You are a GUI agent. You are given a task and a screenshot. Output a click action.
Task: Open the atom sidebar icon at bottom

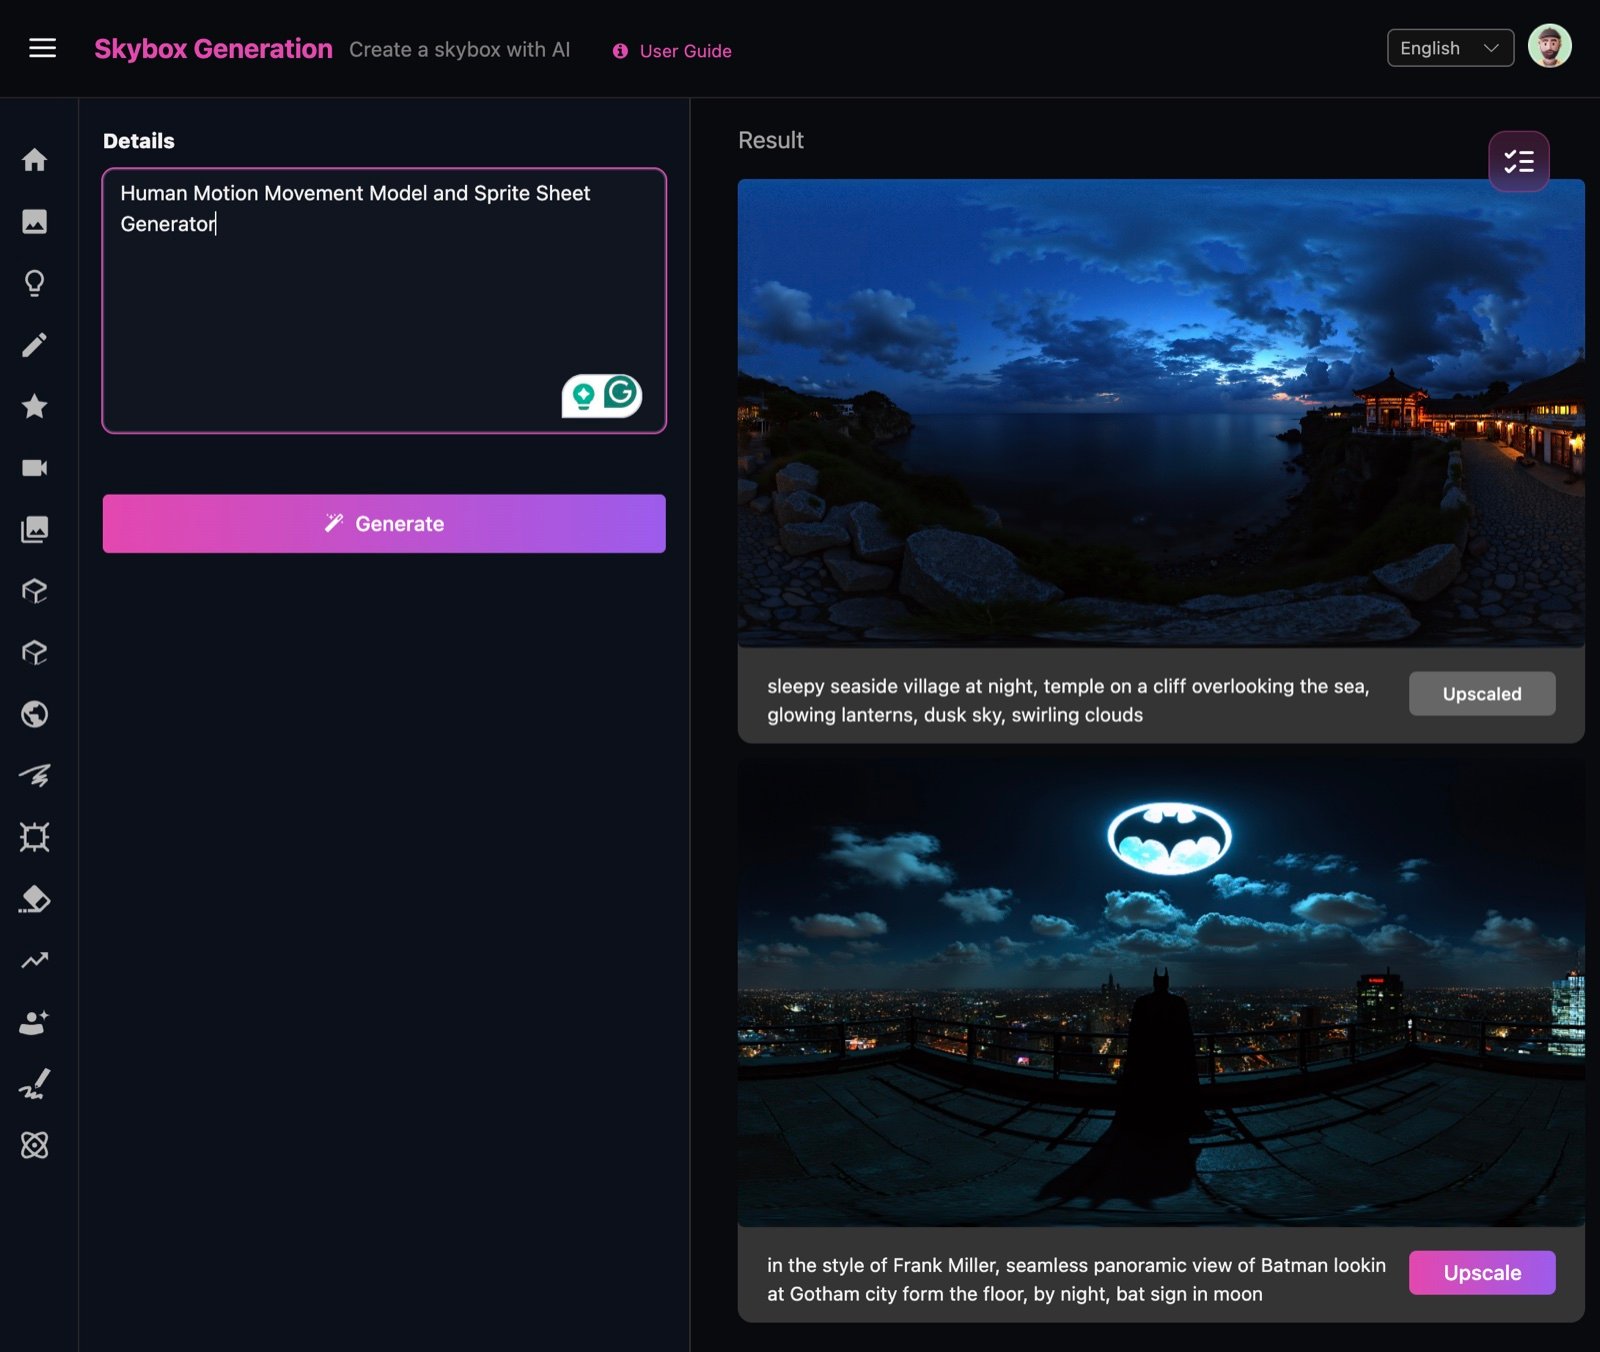35,1145
